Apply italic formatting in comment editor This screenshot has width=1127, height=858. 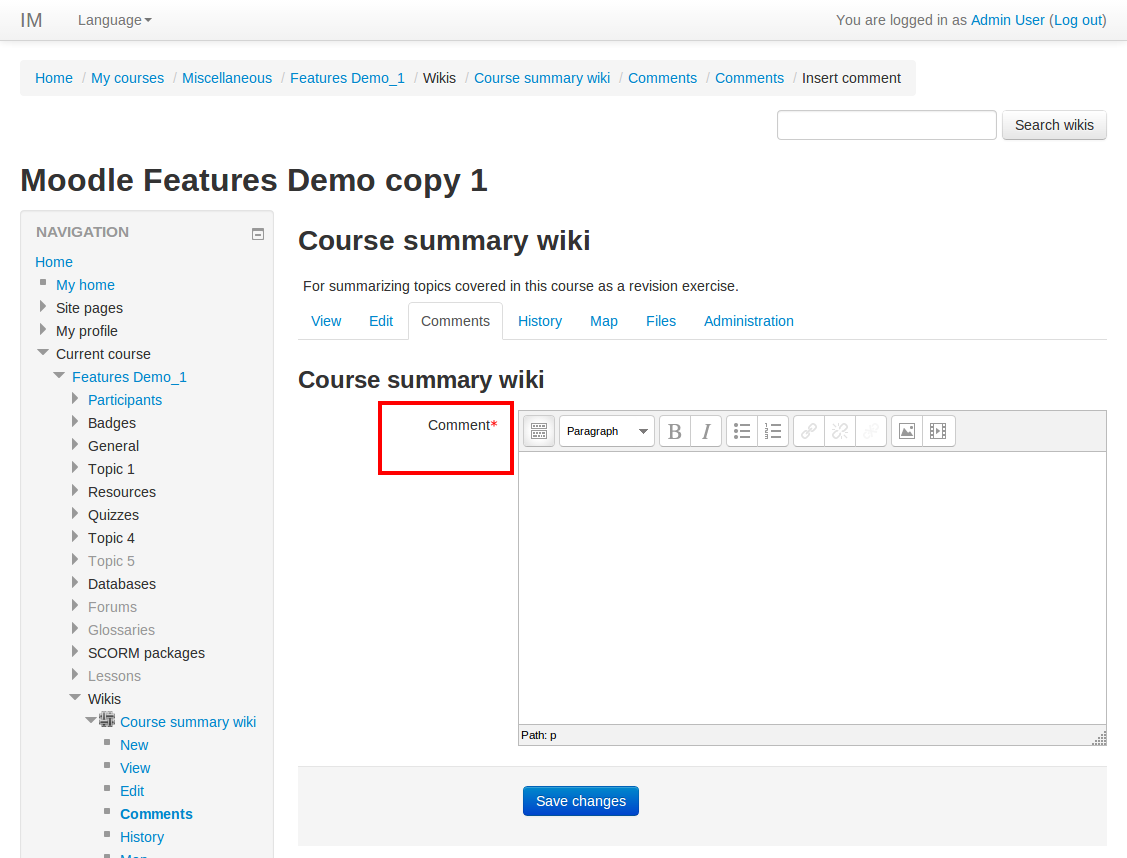point(706,431)
